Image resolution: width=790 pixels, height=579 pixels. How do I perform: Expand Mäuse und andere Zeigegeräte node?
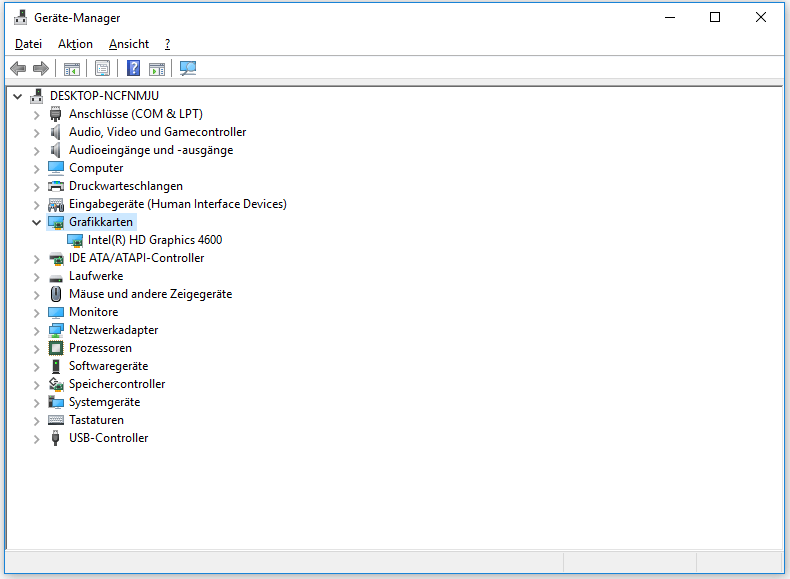pyautogui.click(x=36, y=295)
